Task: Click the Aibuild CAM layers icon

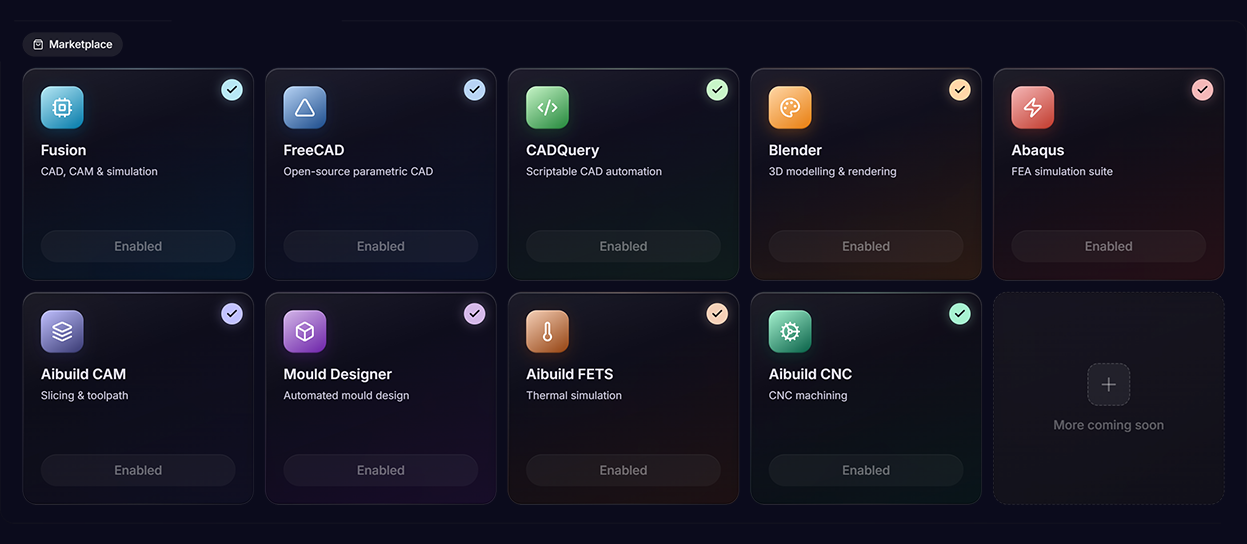Action: [x=62, y=332]
